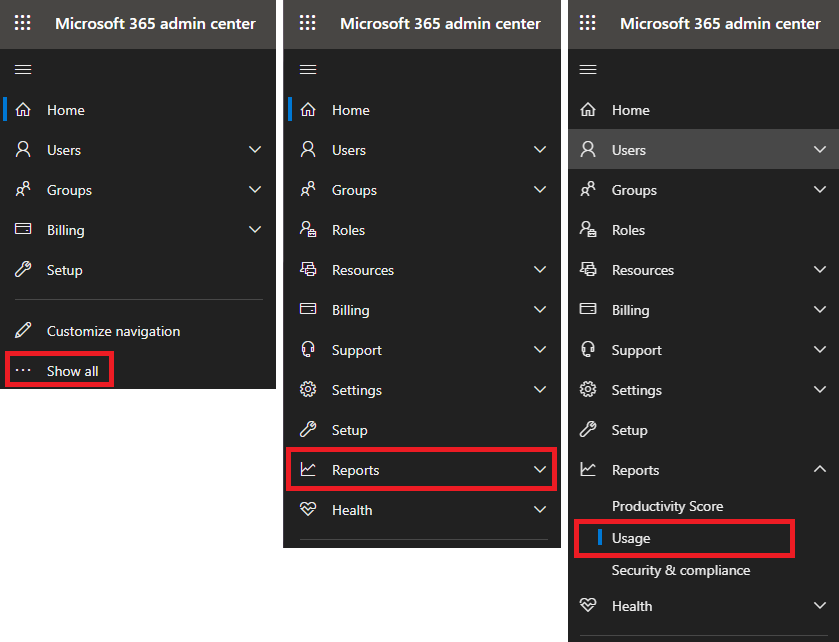Select the highlighted Users item in right panel

(704, 149)
